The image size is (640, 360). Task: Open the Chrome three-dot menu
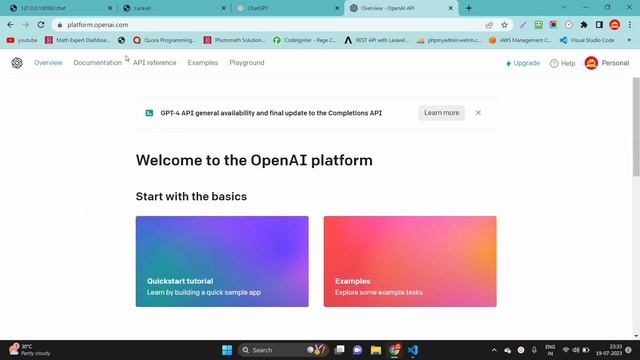629,25
